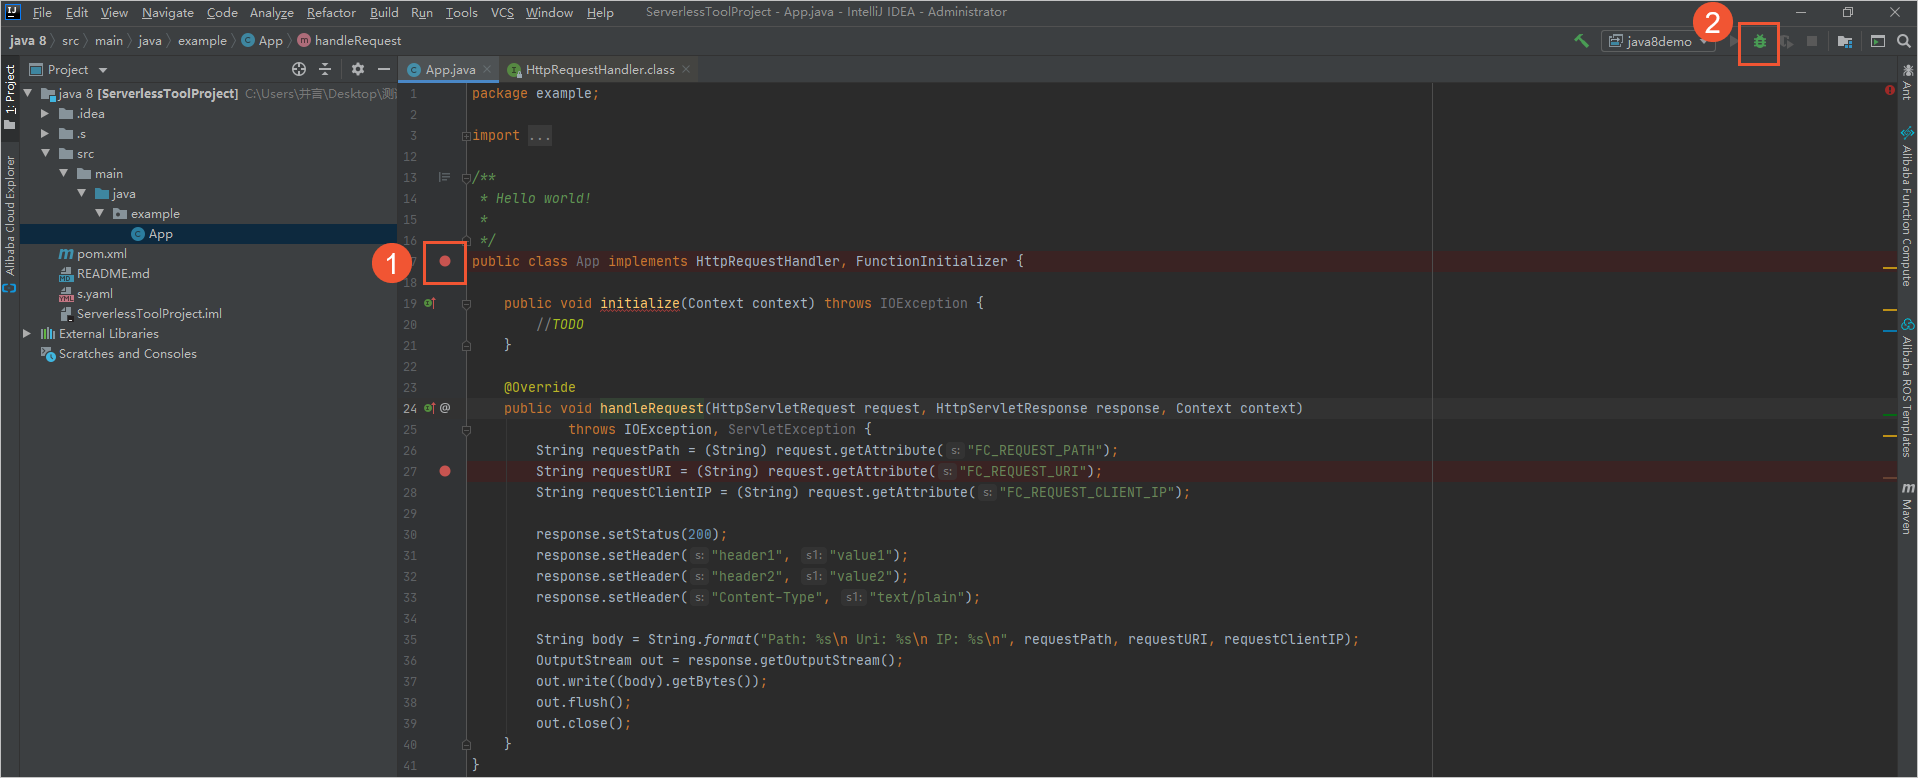1918x778 pixels.
Task: Switch to App.java editor tab
Action: pos(450,70)
